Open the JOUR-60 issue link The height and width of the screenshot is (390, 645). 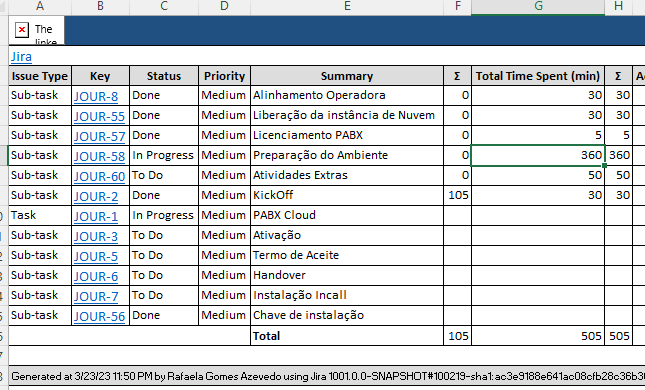(99, 176)
